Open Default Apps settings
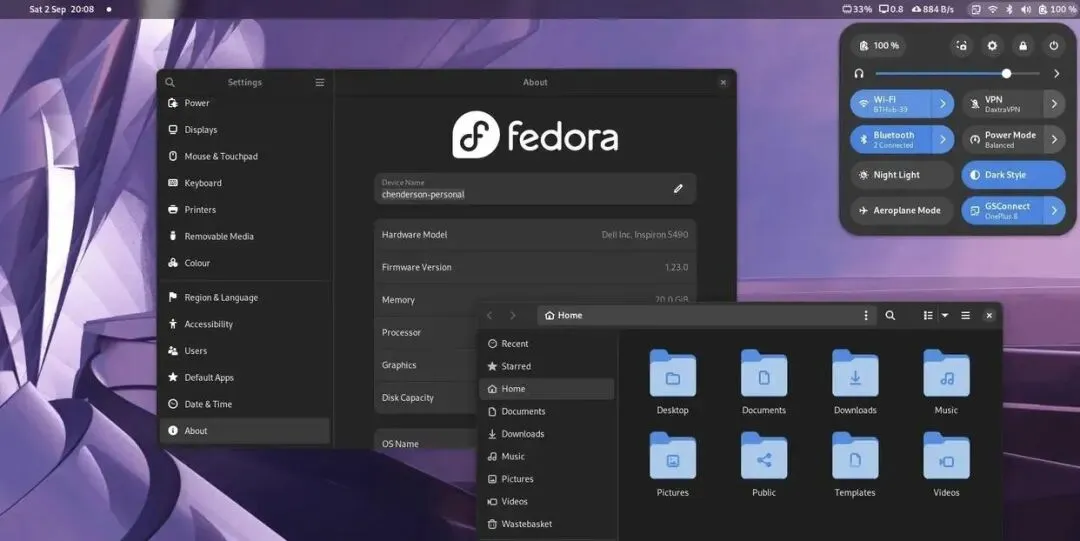Screen dimensions: 1080x541 245,378
